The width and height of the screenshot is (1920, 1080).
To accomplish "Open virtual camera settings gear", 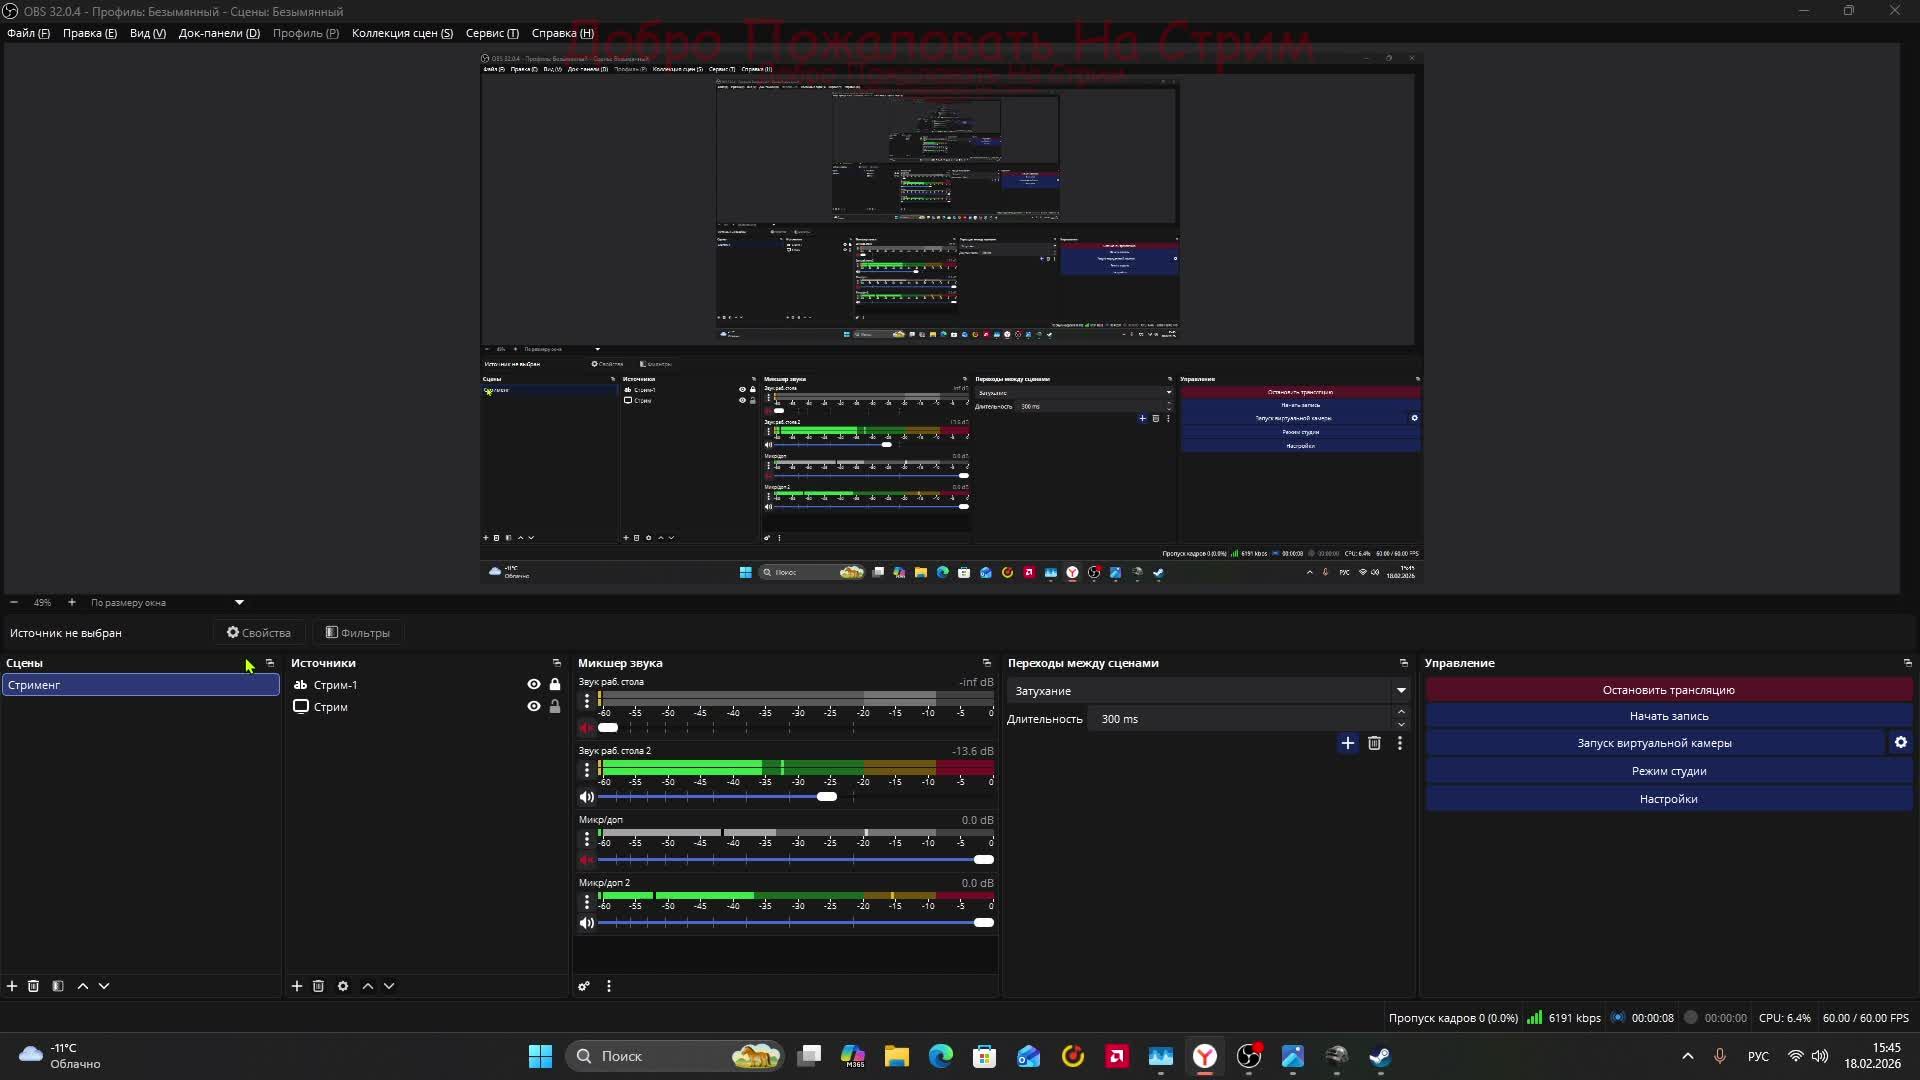I will pos(1900,743).
